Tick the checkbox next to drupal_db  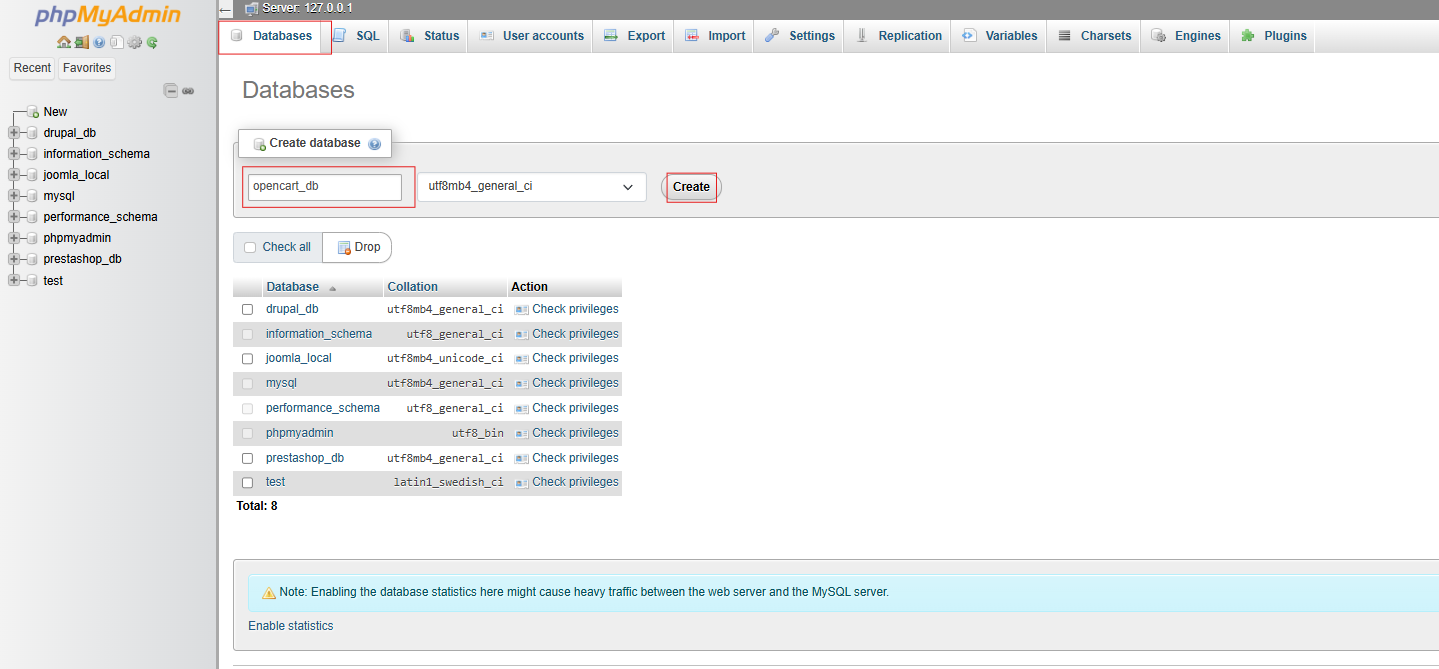coord(247,309)
